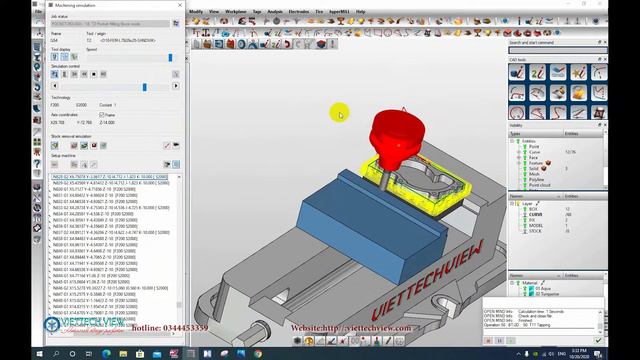640x360 pixels.
Task: Click the left arrow of simulation position slider
Action: [x=54, y=86]
